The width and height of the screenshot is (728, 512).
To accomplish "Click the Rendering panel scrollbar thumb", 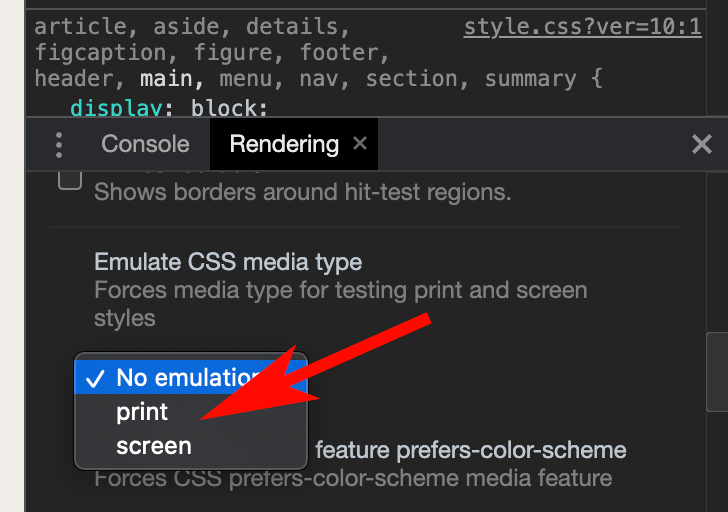I will pyautogui.click(x=717, y=372).
